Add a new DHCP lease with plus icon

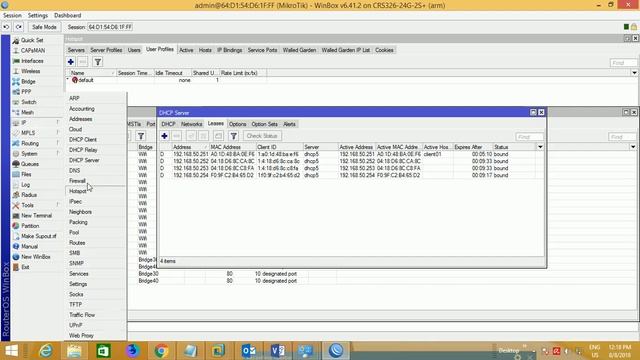164,136
